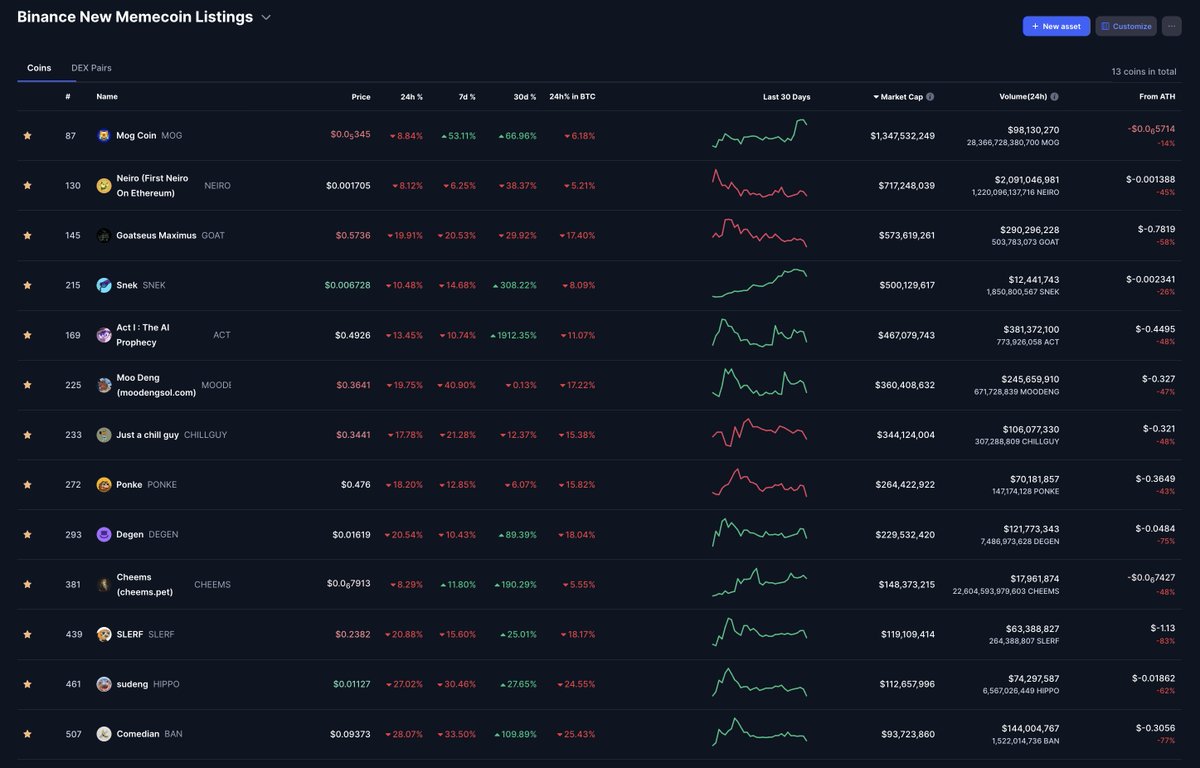
Task: Click the sudeng HIPPO logo icon
Action: [103, 684]
